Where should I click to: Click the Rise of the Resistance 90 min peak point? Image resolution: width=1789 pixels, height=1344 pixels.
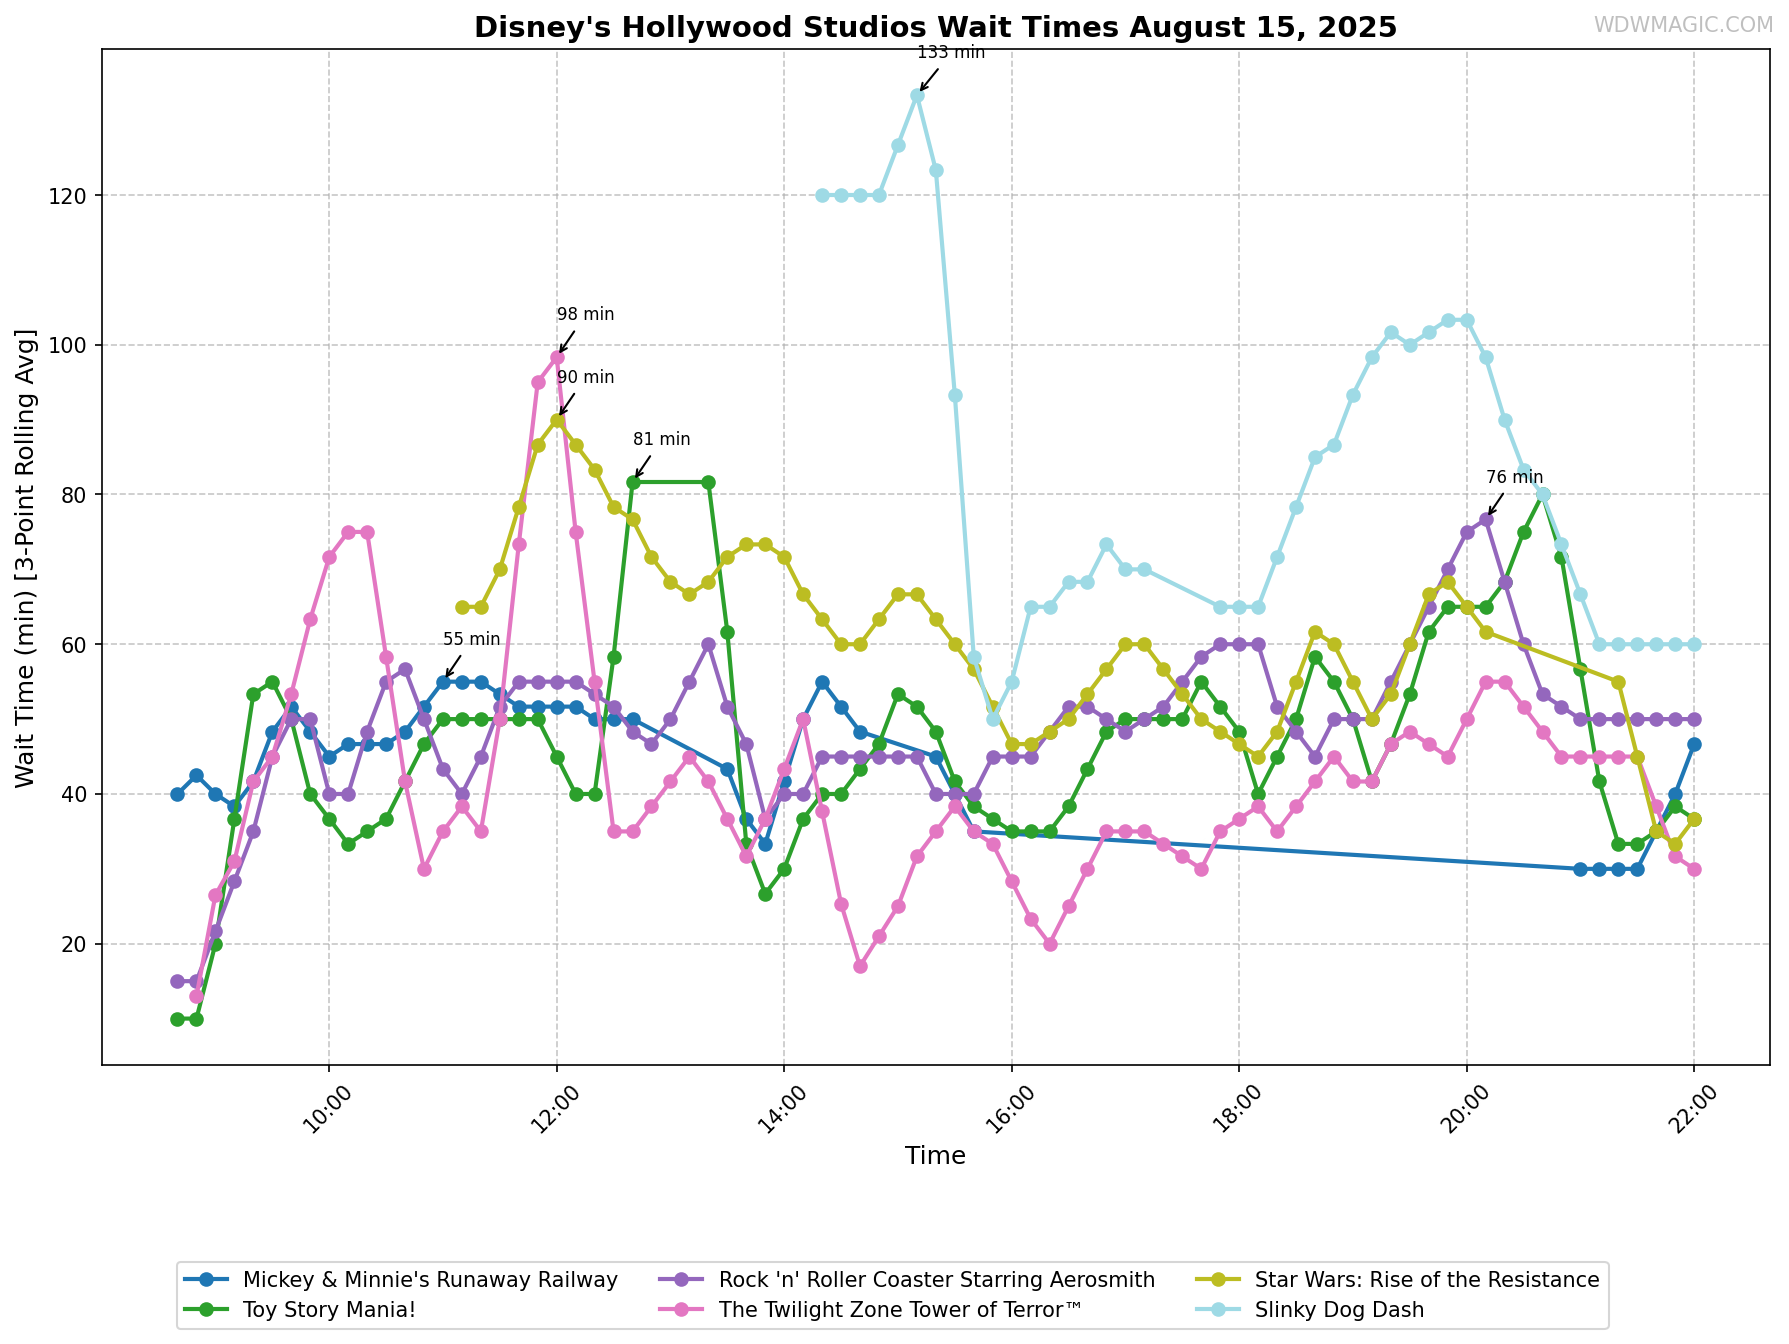pyautogui.click(x=557, y=420)
